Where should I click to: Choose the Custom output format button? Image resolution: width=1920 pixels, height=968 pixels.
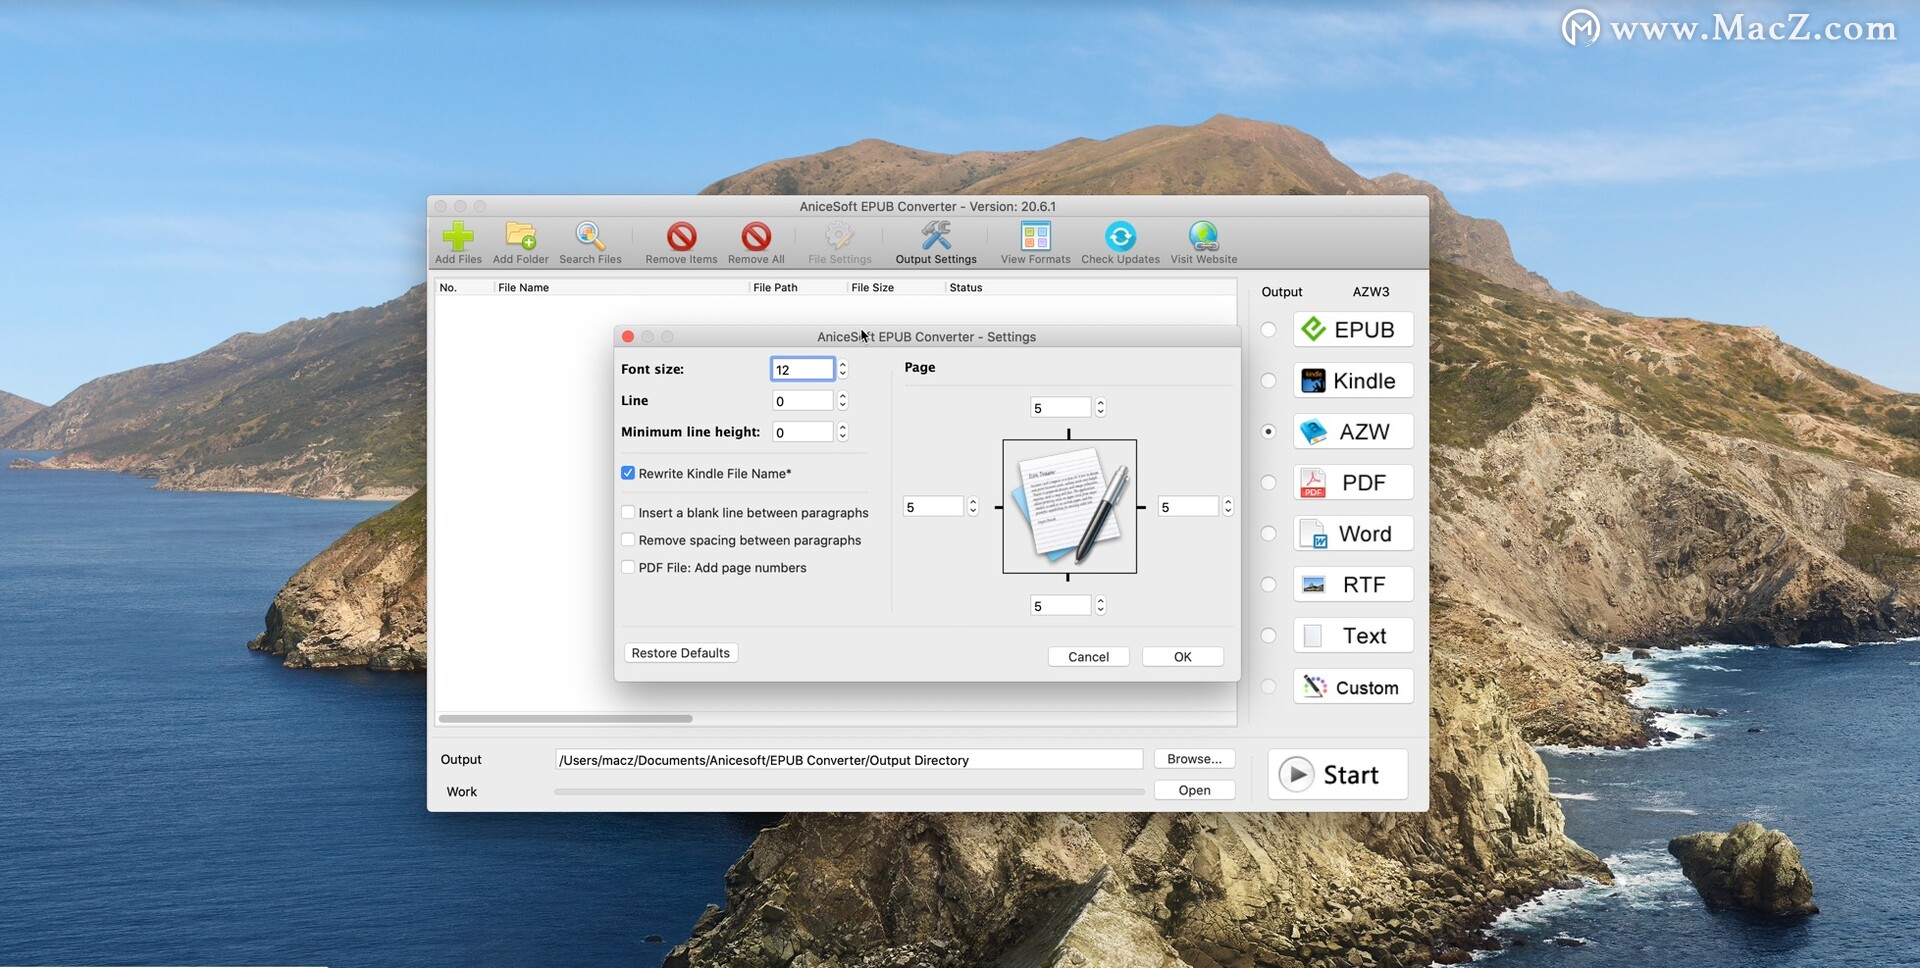pyautogui.click(x=1353, y=686)
